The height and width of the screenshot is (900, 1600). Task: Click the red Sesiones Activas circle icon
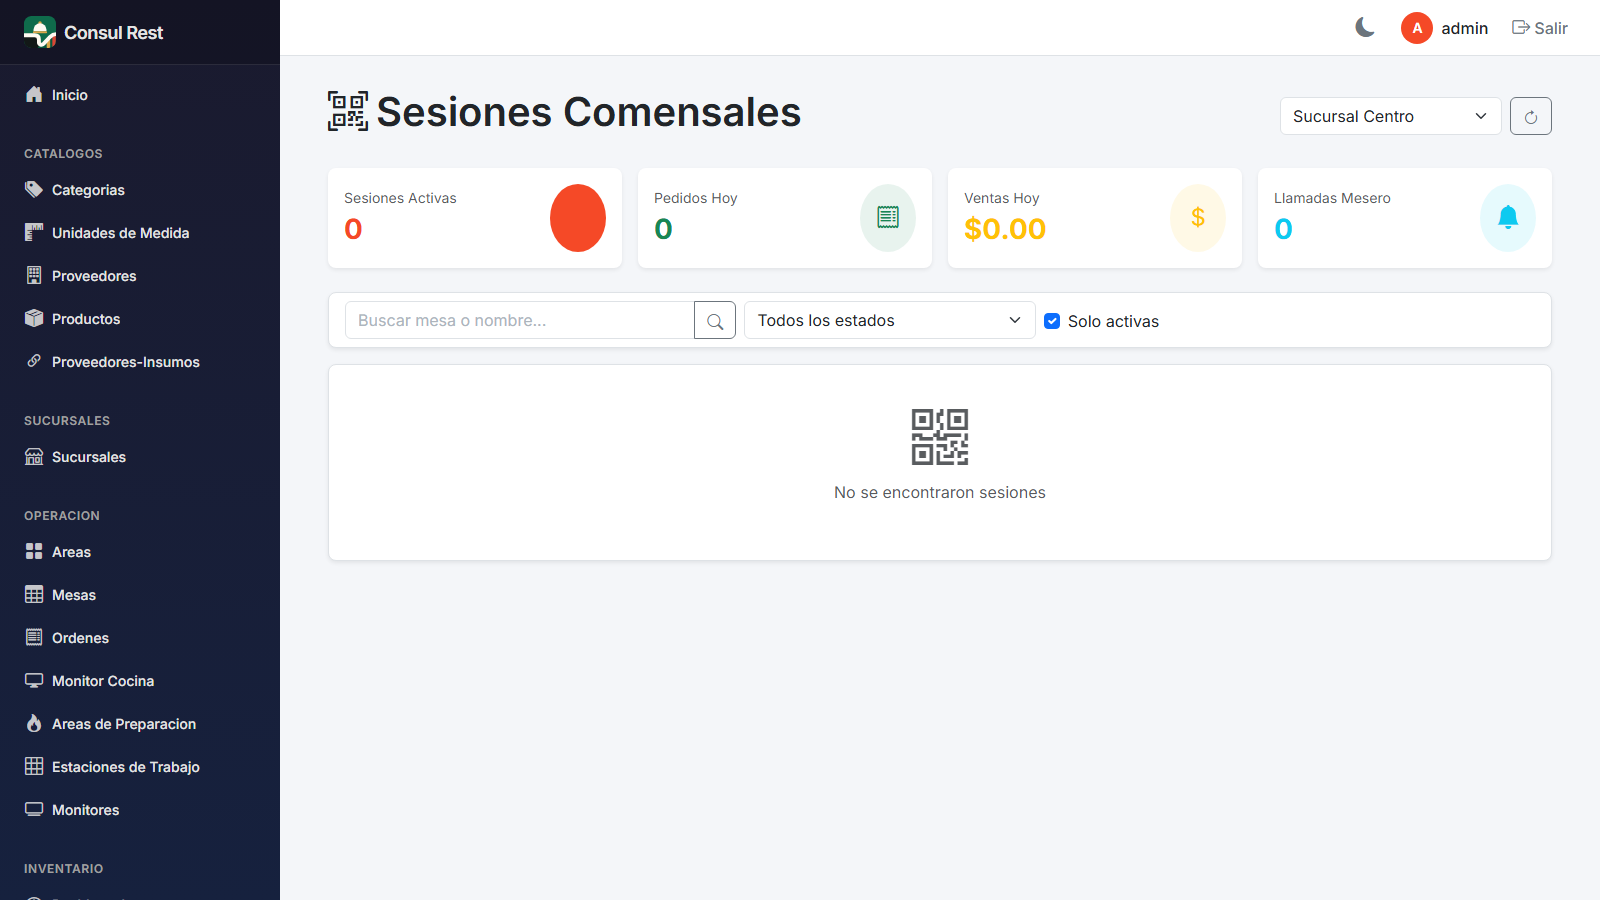[578, 218]
